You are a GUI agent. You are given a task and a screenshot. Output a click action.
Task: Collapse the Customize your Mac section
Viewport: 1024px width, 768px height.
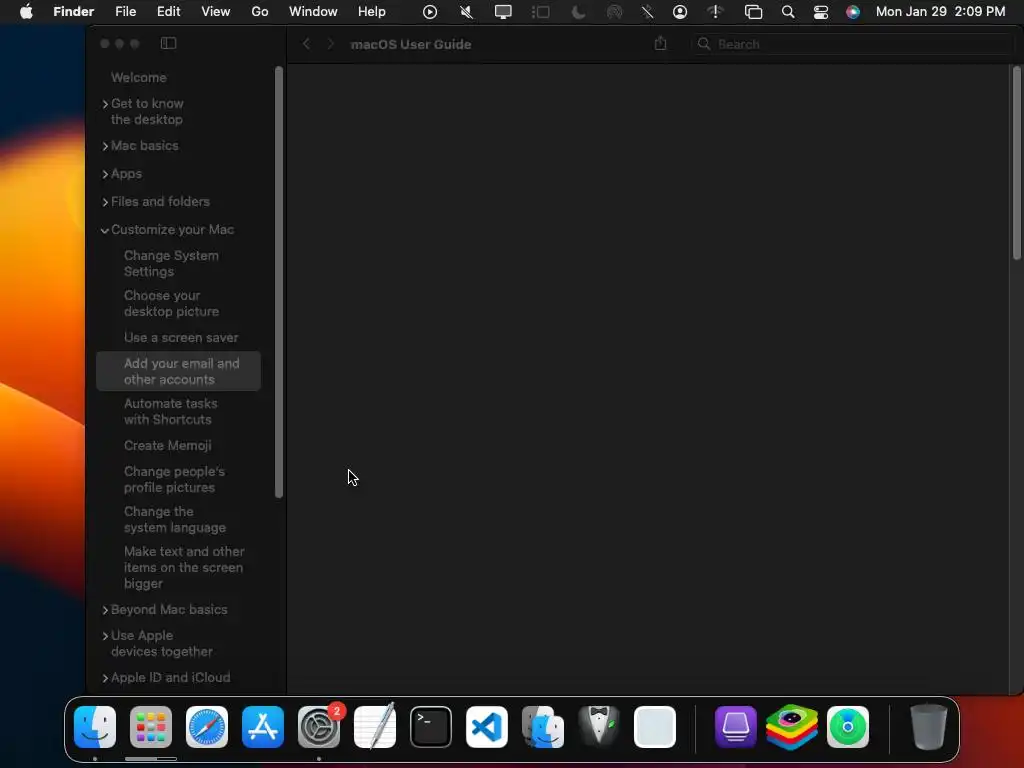pyautogui.click(x=105, y=231)
